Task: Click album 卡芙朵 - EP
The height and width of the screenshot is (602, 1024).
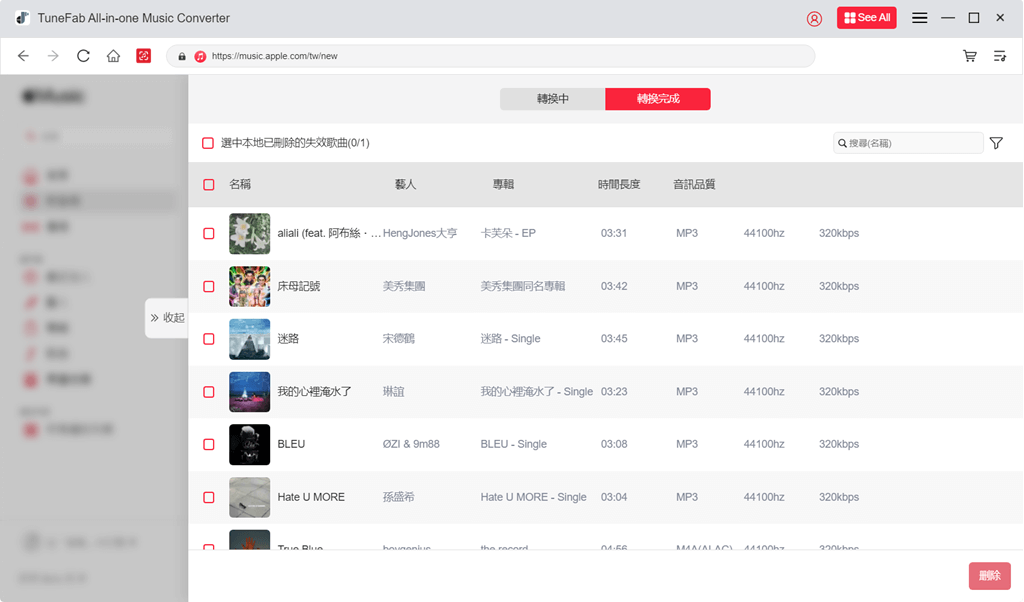Action: pyautogui.click(x=508, y=233)
